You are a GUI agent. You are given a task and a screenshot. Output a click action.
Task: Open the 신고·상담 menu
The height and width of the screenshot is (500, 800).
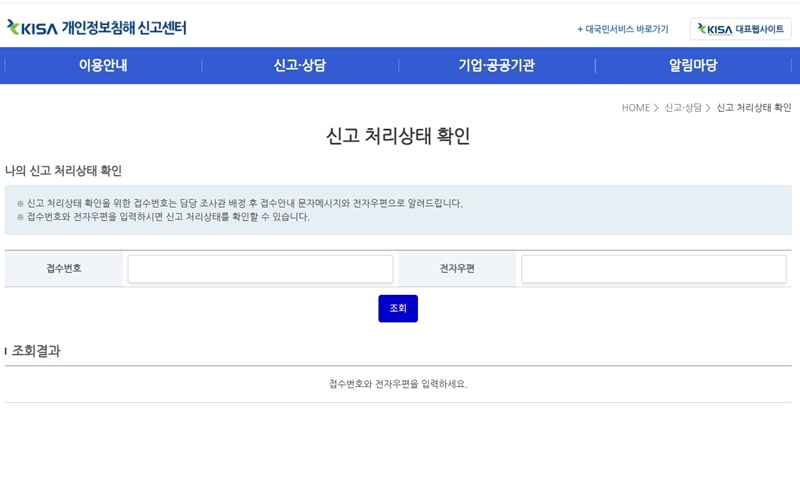click(300, 65)
